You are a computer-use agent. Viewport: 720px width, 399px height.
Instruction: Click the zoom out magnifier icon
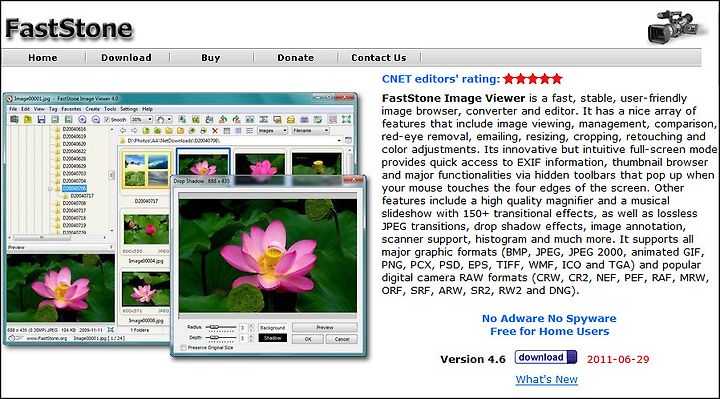(x=96, y=119)
